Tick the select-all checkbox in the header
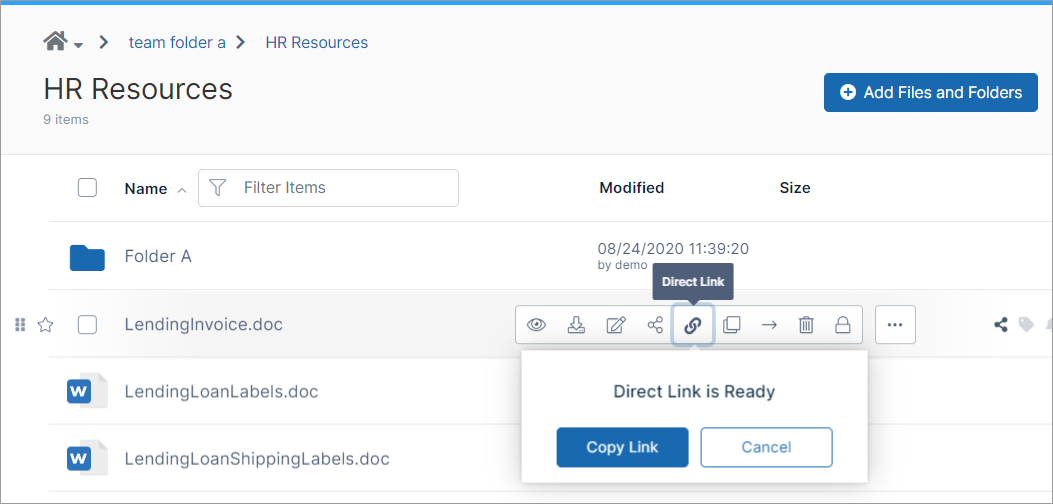Viewport: 1053px width, 504px height. pyautogui.click(x=87, y=188)
